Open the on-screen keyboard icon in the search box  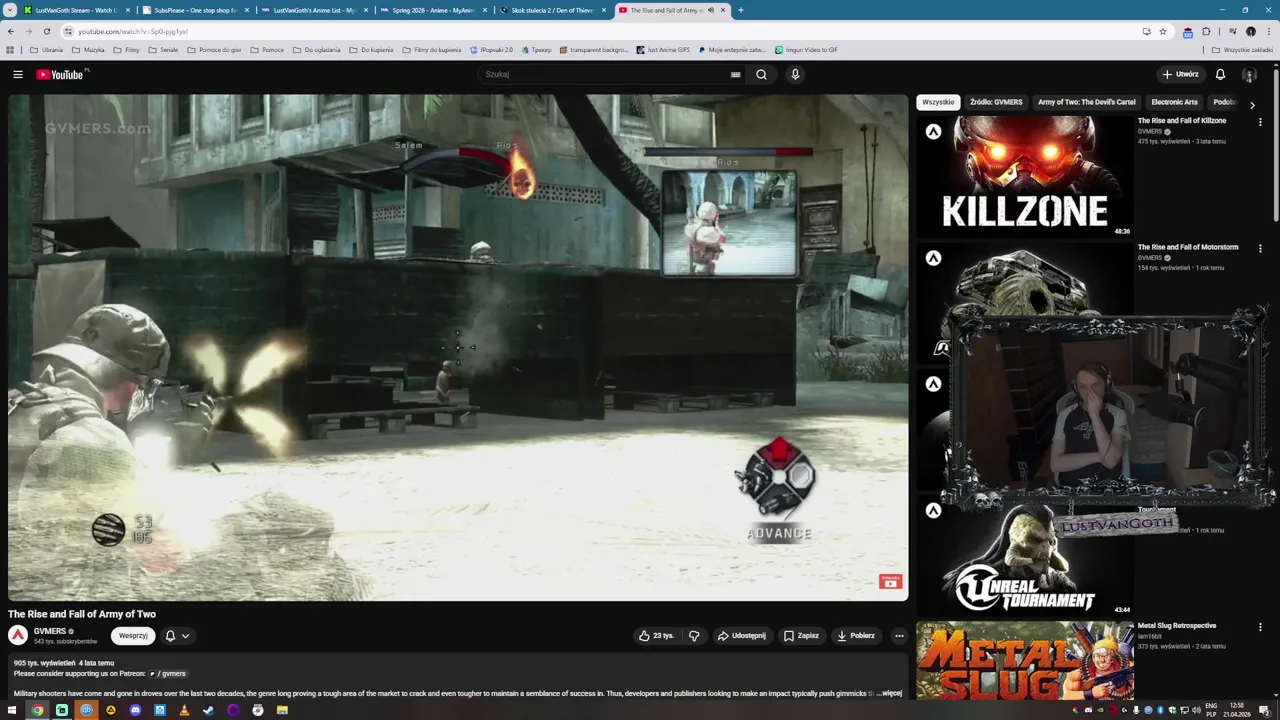coord(735,74)
